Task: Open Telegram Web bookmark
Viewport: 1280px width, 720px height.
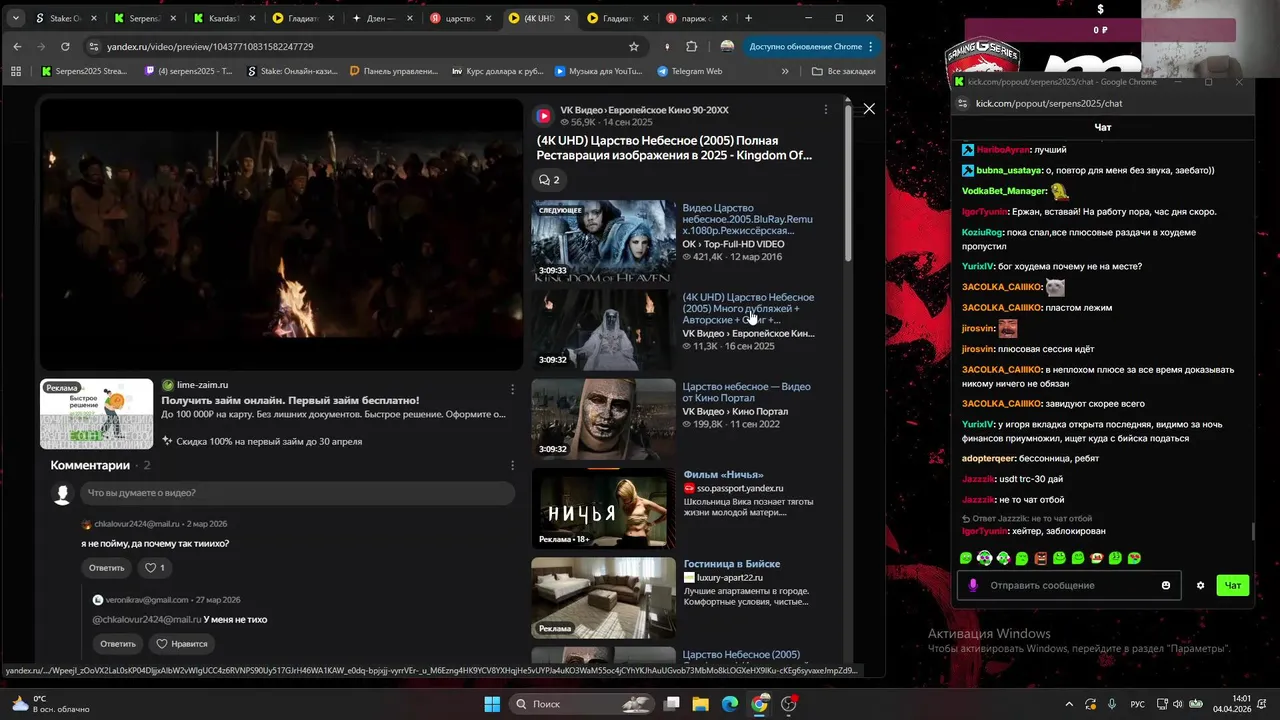Action: pos(689,71)
